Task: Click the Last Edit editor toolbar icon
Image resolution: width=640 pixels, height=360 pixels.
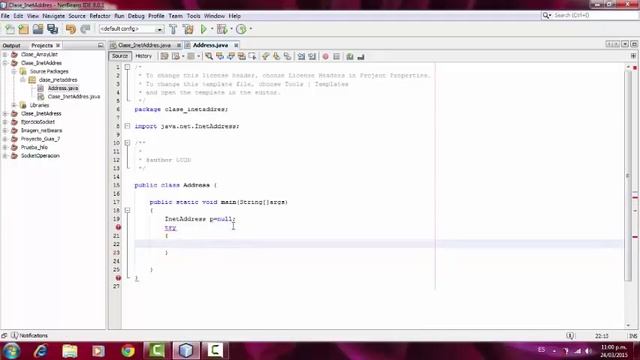Action: [x=164, y=56]
